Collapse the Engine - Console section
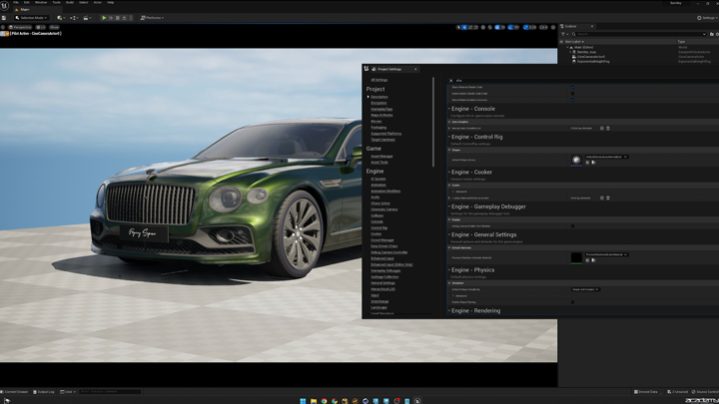 coord(449,109)
